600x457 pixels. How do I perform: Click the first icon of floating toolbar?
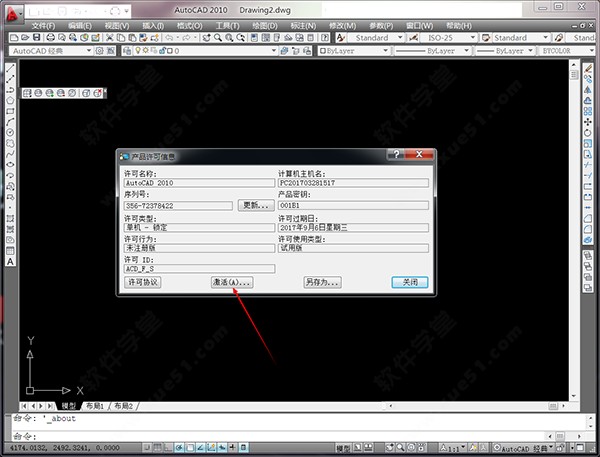tap(27, 93)
